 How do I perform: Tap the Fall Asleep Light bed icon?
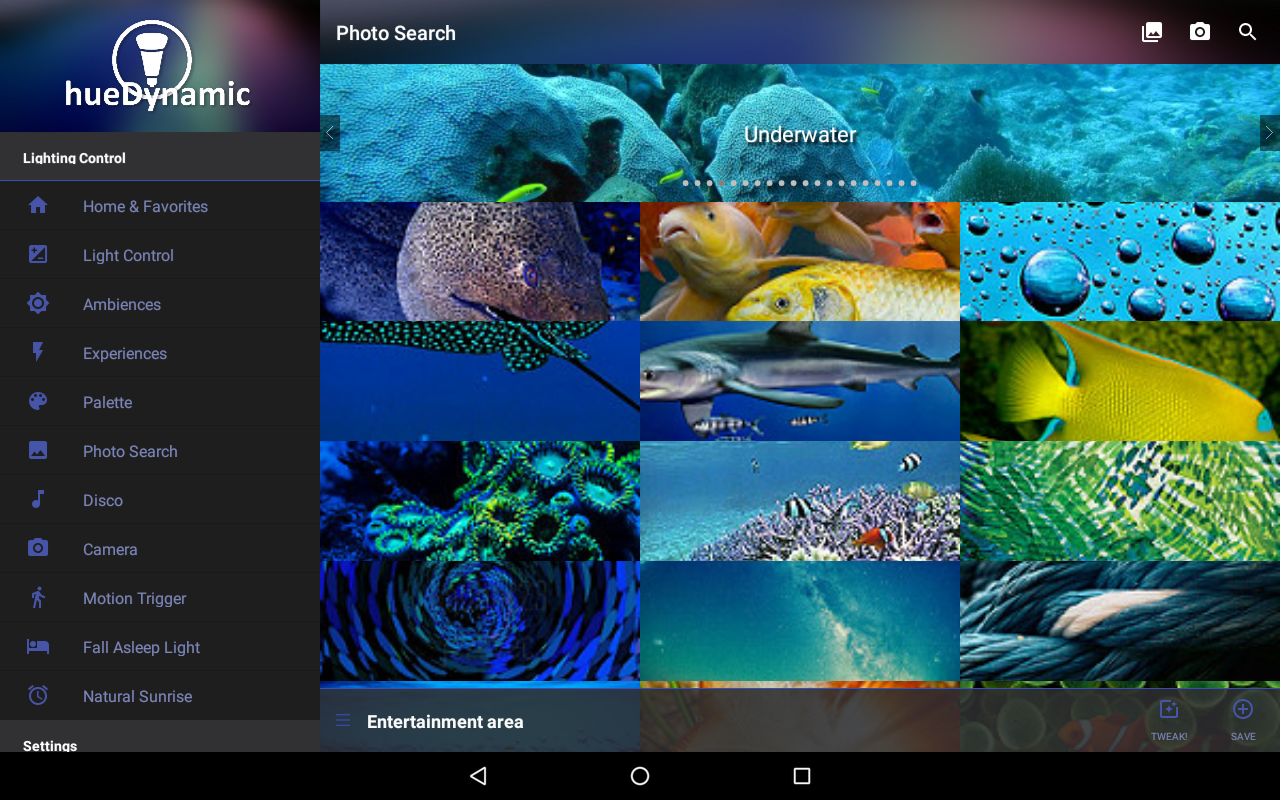pyautogui.click(x=38, y=646)
